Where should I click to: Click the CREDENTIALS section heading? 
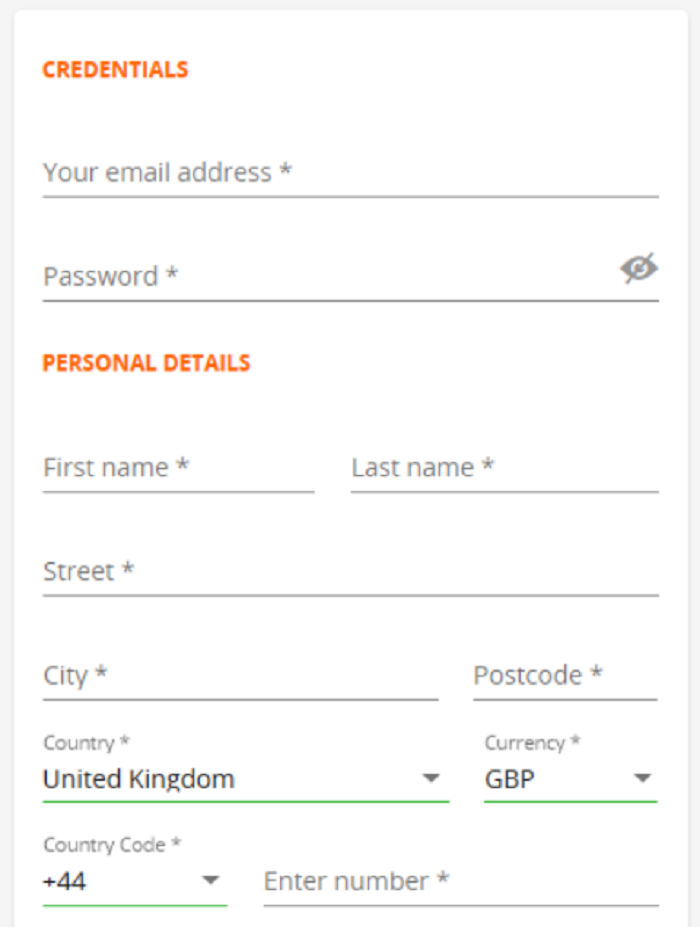tap(115, 70)
